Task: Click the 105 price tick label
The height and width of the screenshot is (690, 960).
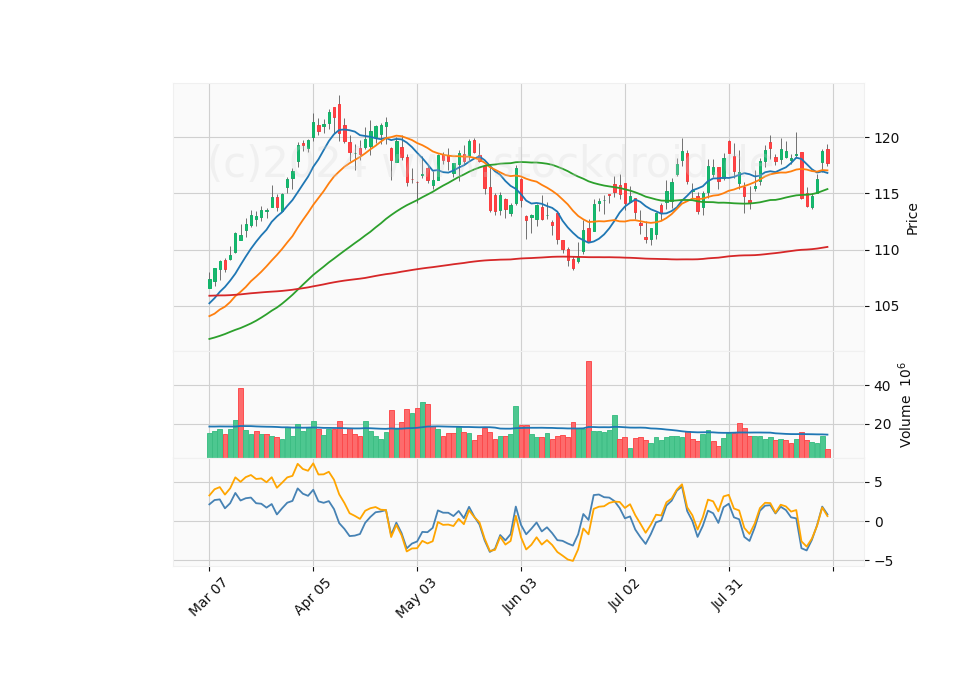Action: (886, 306)
